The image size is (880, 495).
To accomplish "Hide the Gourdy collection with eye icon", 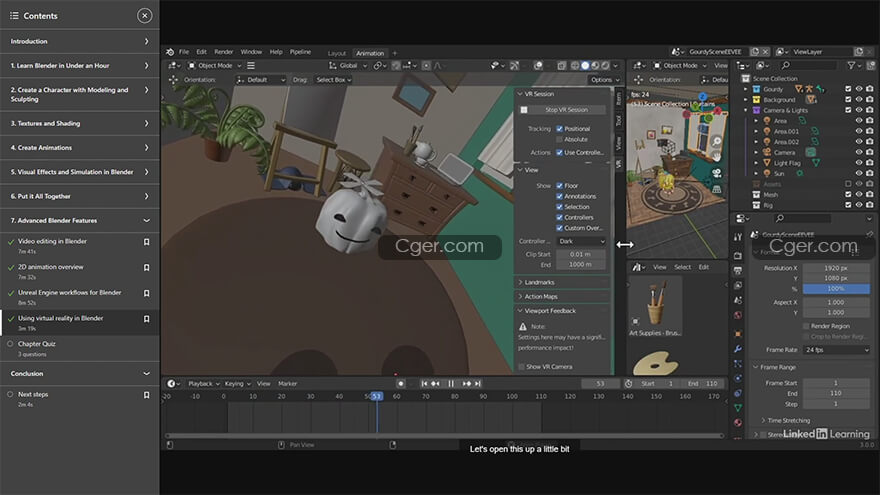I will (859, 89).
